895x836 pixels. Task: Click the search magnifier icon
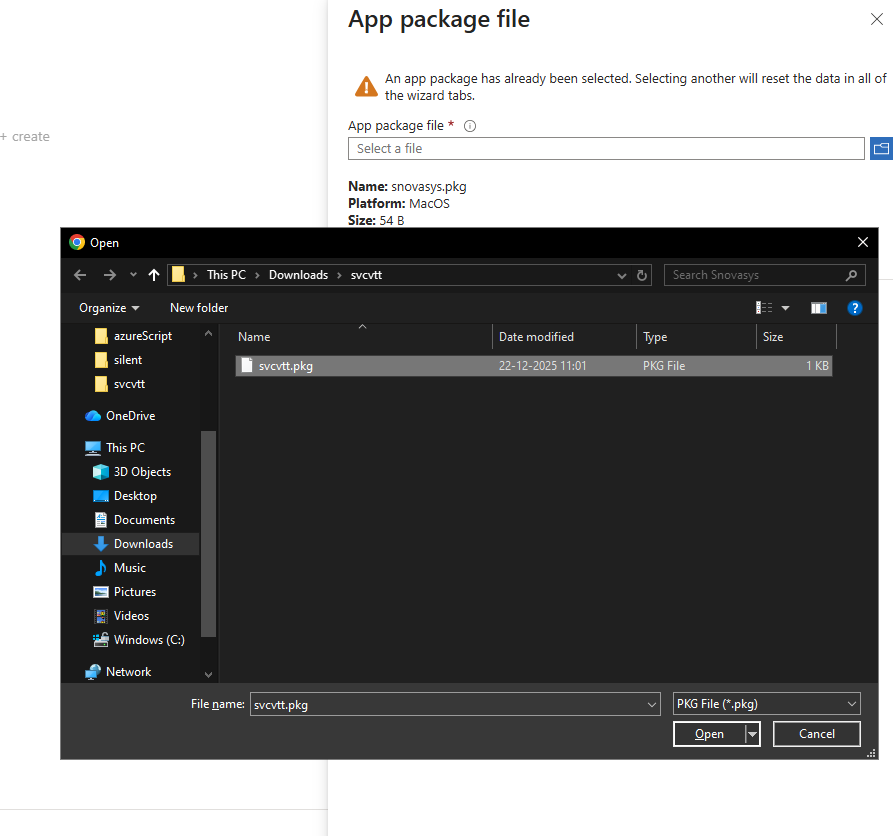point(851,275)
